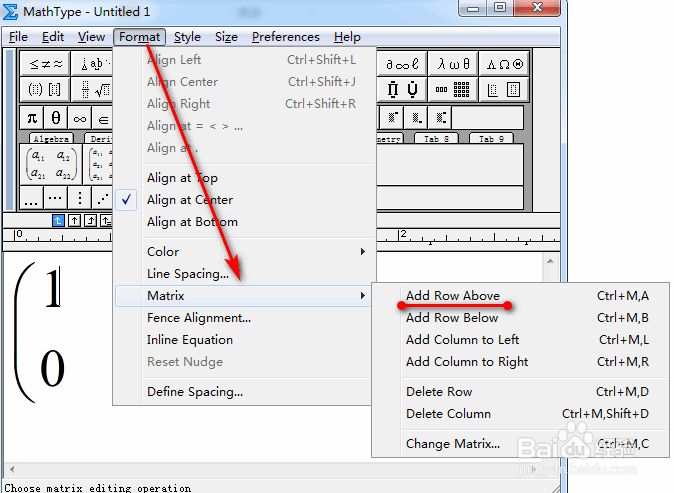
Task: Choose Delete Column
Action: click(521, 413)
